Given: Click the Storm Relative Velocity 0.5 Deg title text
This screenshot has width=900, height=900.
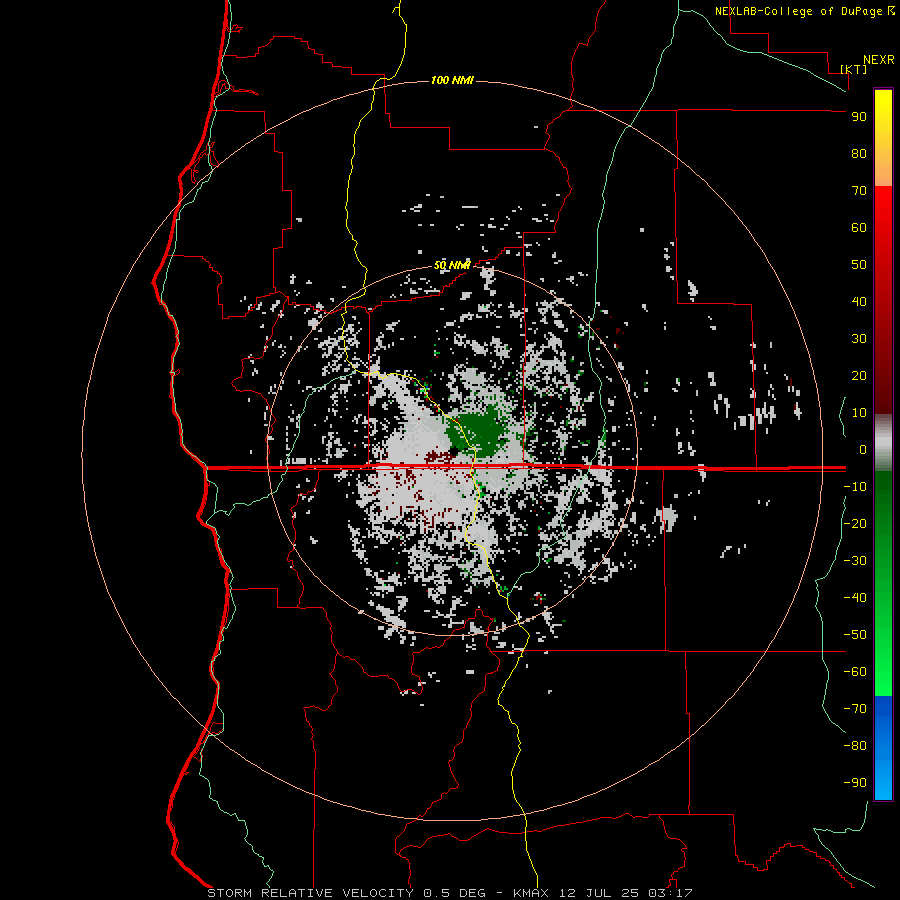Looking at the screenshot, I should pos(346,893).
